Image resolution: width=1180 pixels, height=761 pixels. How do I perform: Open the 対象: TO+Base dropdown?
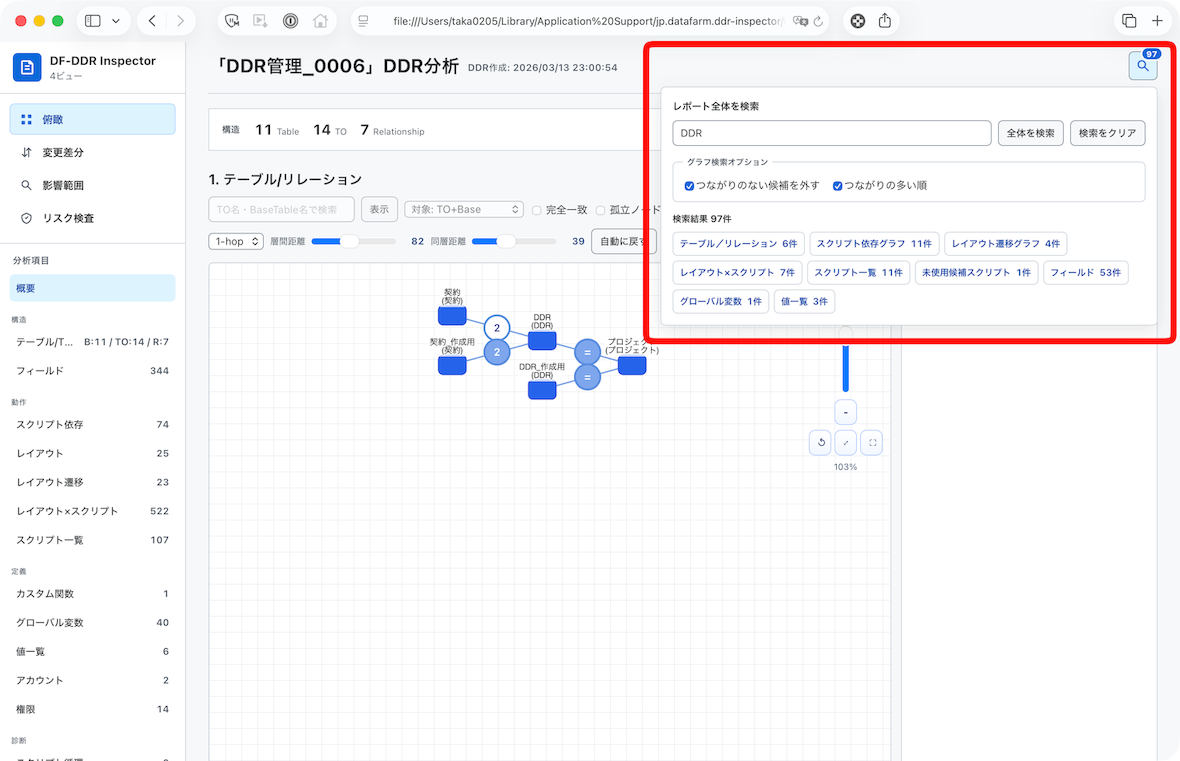point(464,209)
